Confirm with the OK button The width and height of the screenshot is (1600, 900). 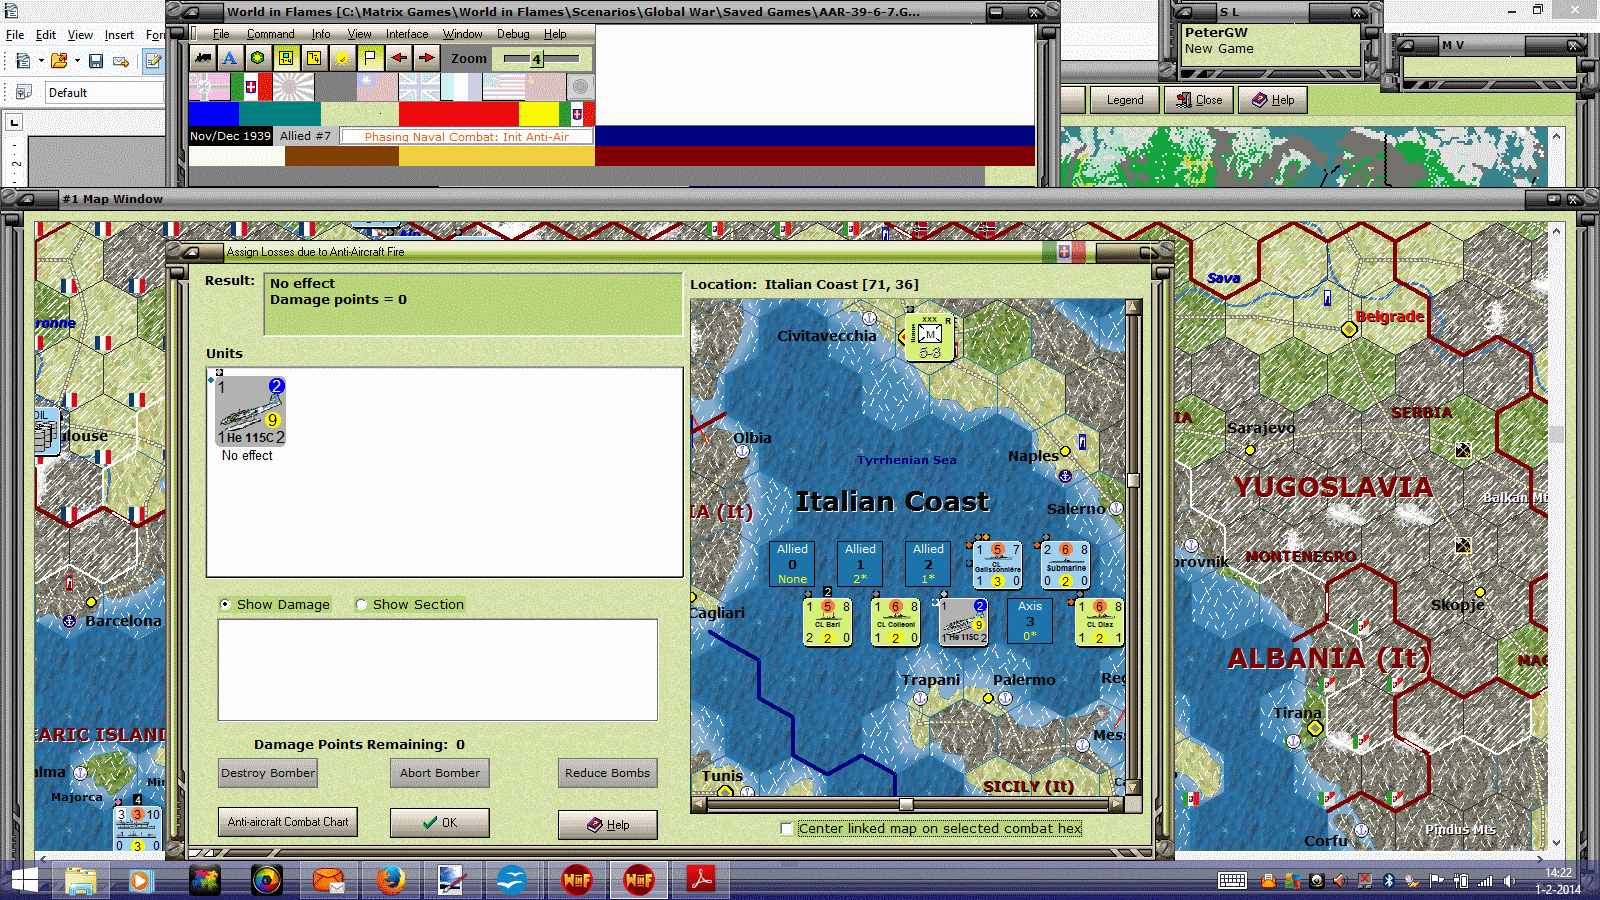click(x=439, y=823)
